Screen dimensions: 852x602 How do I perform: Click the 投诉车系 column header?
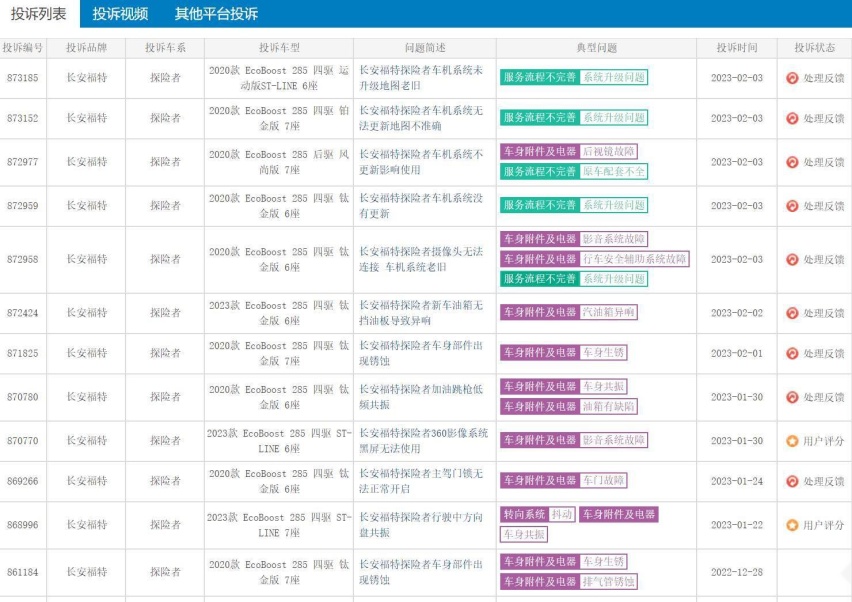pyautogui.click(x=165, y=48)
